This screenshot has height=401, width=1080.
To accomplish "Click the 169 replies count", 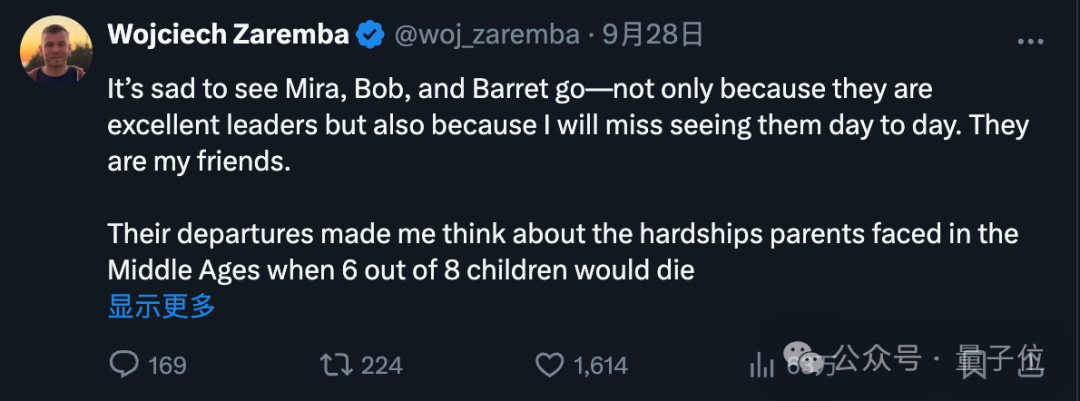I will [167, 366].
